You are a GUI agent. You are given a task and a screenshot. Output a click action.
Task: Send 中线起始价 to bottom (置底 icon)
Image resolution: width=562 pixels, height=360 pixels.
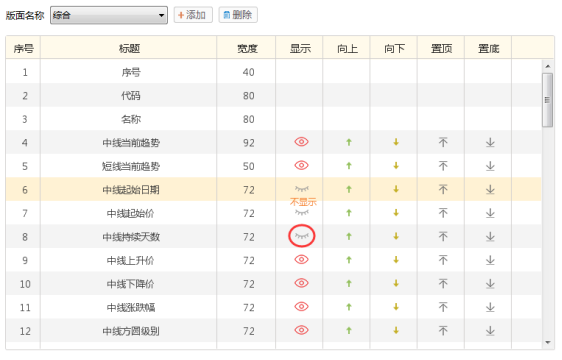point(490,213)
